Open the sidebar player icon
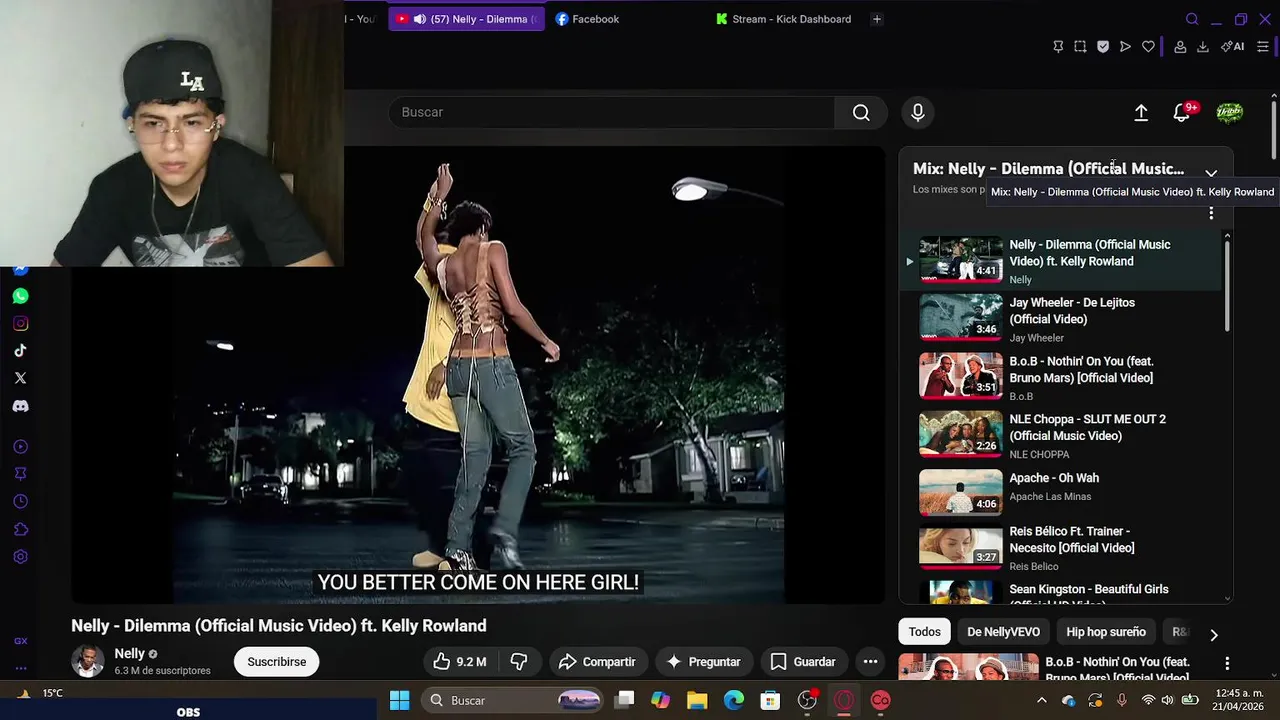This screenshot has width=1280, height=720. click(20, 447)
